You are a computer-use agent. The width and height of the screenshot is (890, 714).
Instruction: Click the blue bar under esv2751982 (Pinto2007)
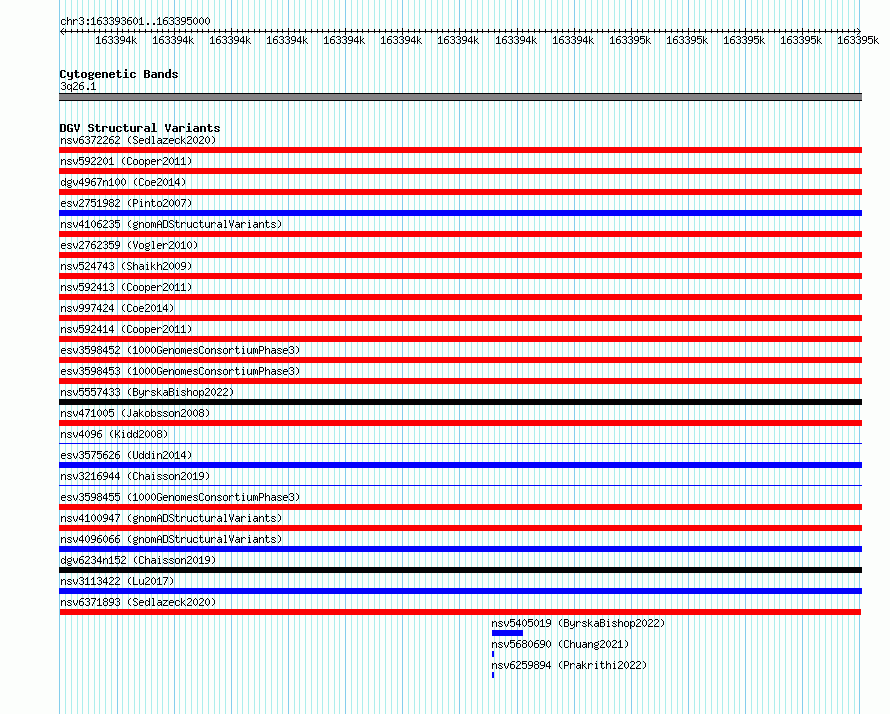[460, 213]
